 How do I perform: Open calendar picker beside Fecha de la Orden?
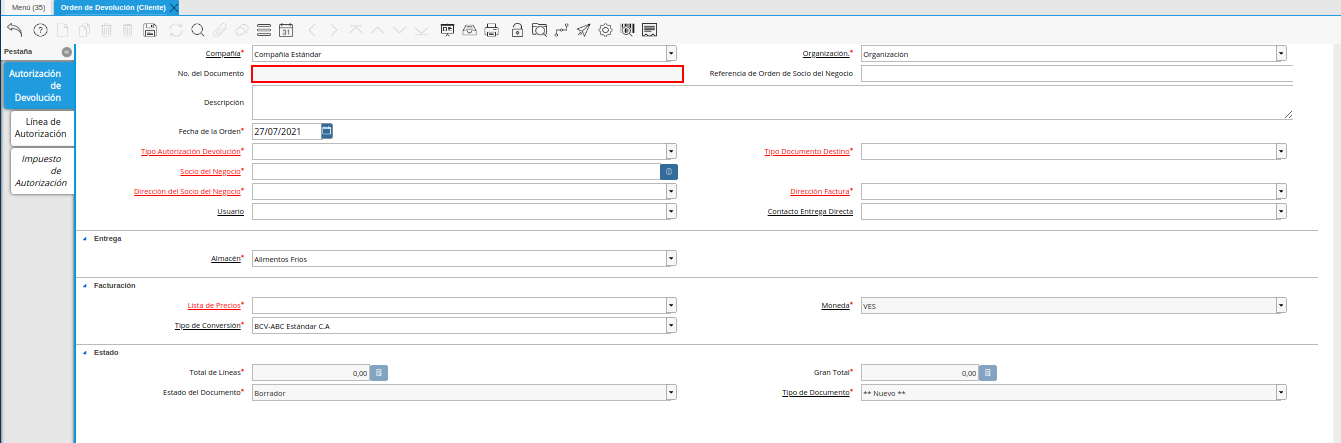click(x=327, y=131)
